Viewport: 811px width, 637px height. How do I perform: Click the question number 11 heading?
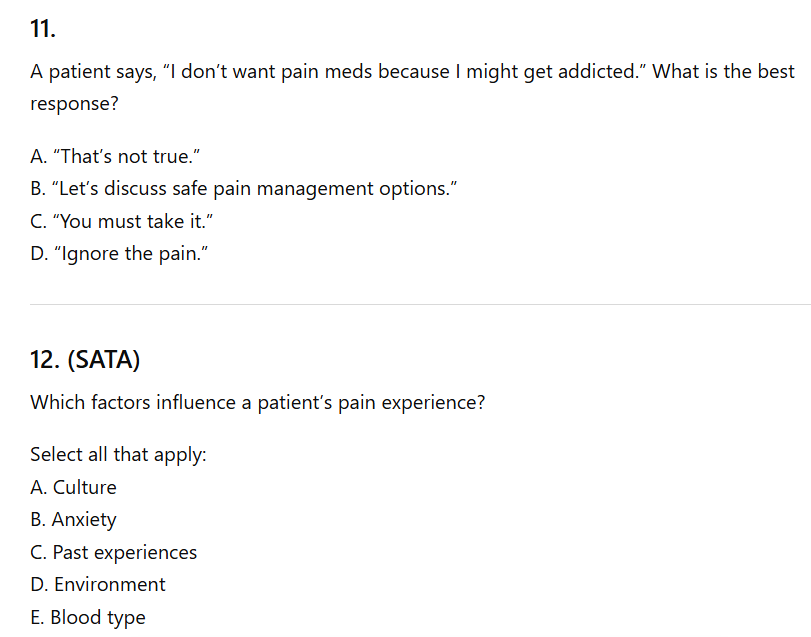tap(43, 29)
